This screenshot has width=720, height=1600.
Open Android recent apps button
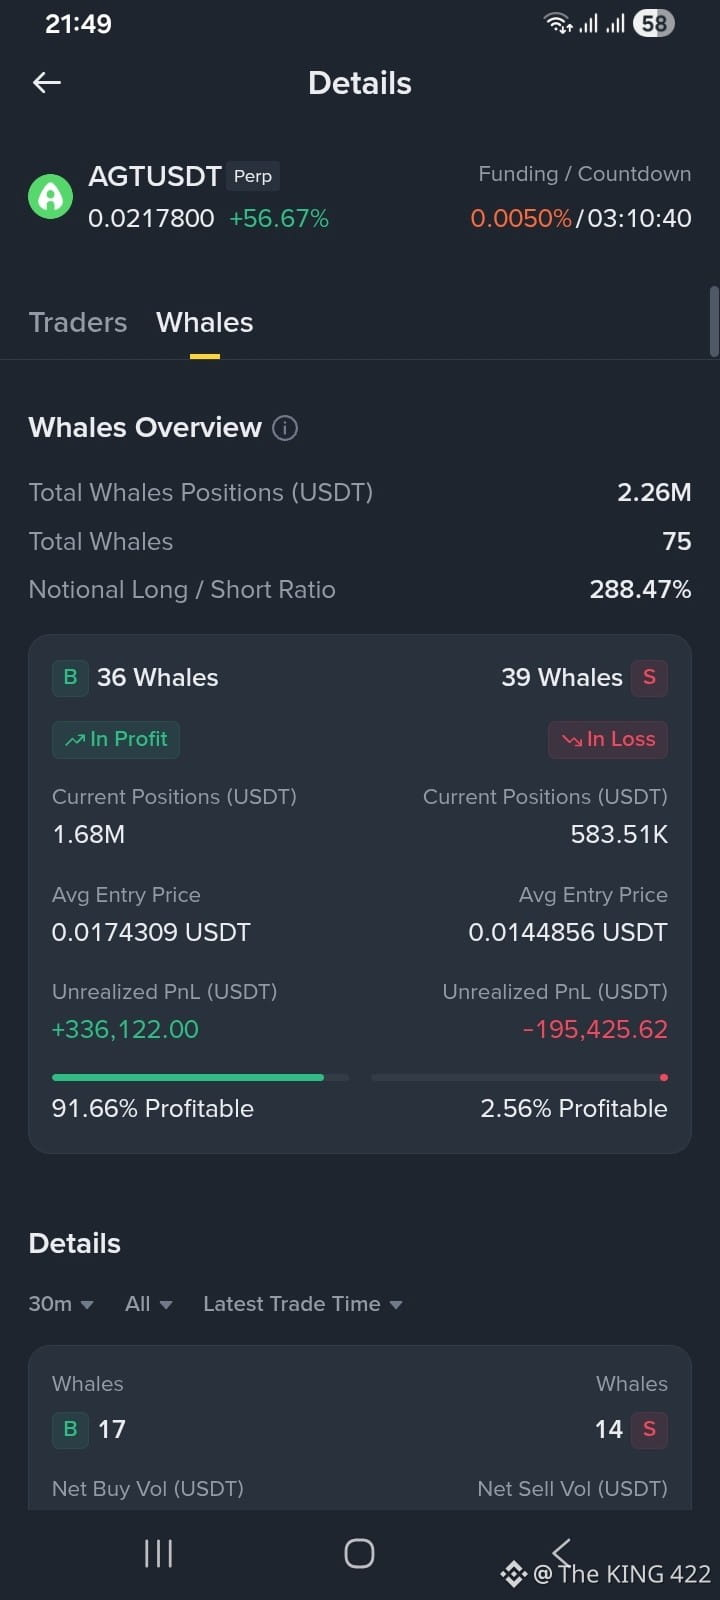coord(158,1553)
